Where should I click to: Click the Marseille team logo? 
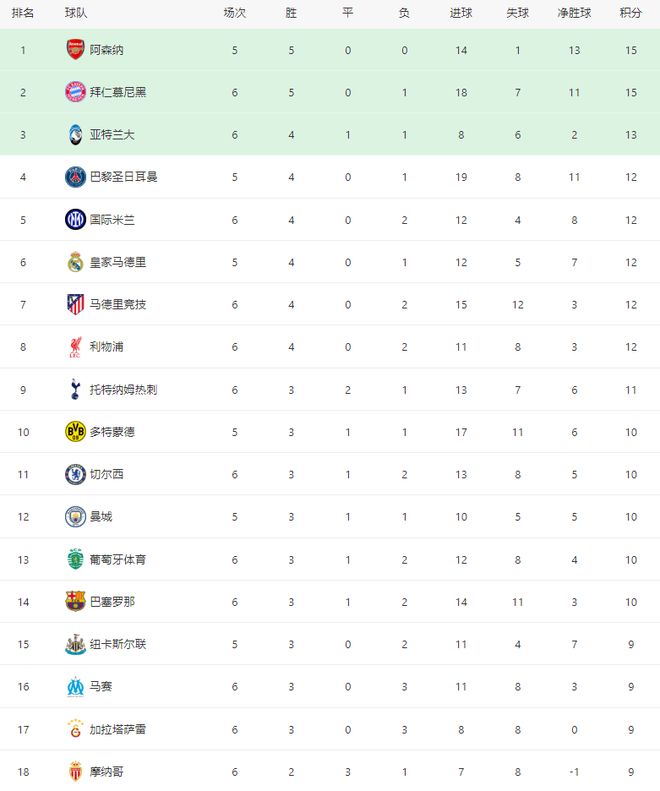(x=75, y=686)
